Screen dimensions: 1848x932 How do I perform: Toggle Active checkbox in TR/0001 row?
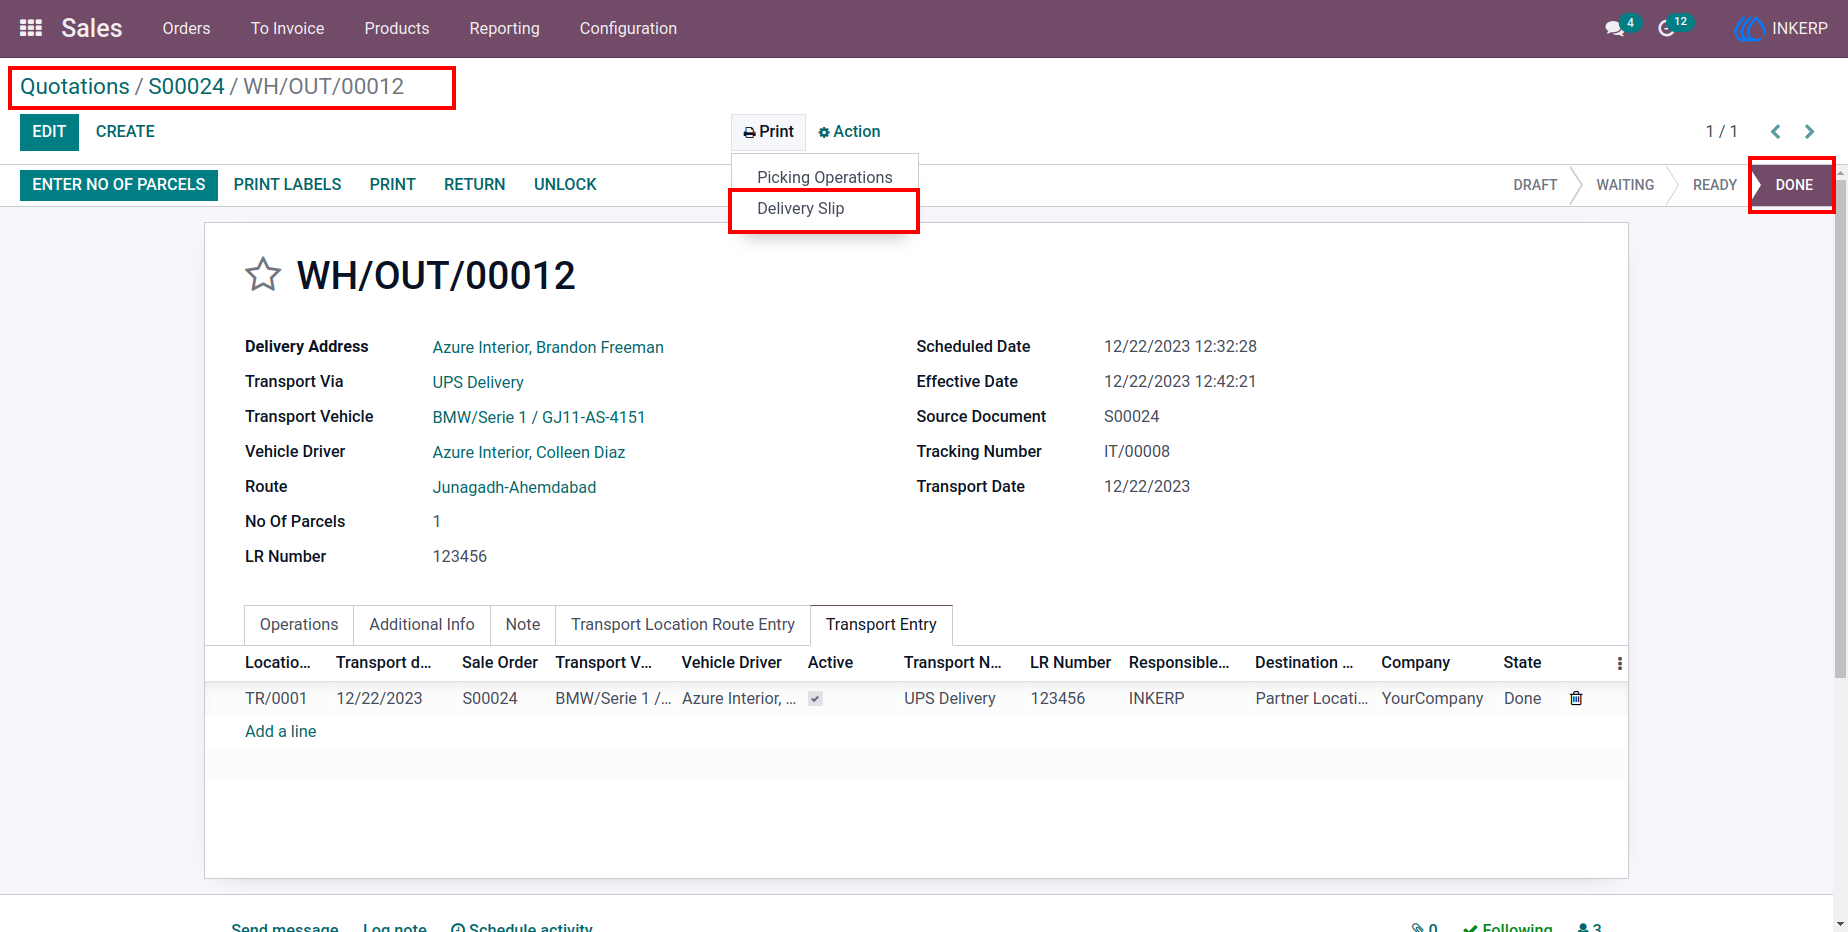pyautogui.click(x=815, y=698)
